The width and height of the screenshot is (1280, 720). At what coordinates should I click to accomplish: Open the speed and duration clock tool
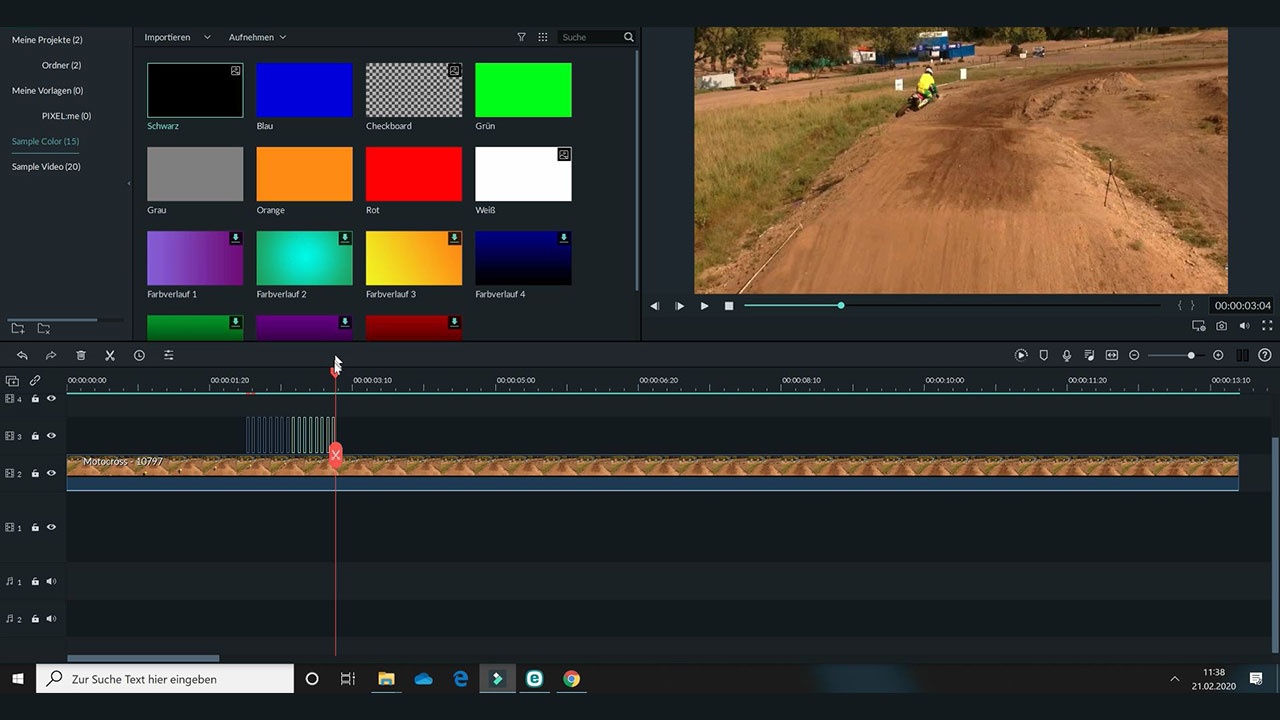(x=139, y=355)
